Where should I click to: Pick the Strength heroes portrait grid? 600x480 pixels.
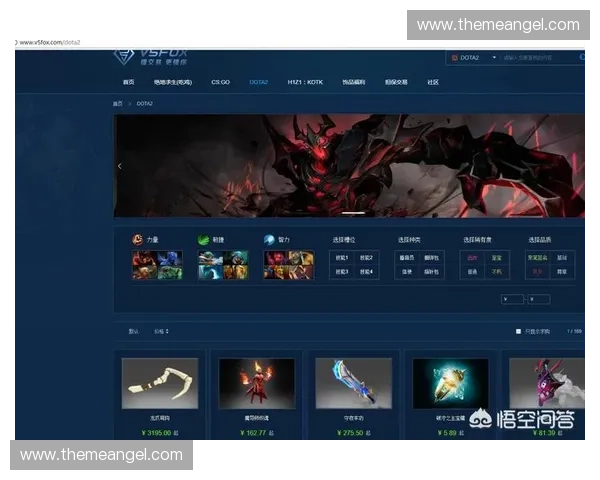pos(157,265)
